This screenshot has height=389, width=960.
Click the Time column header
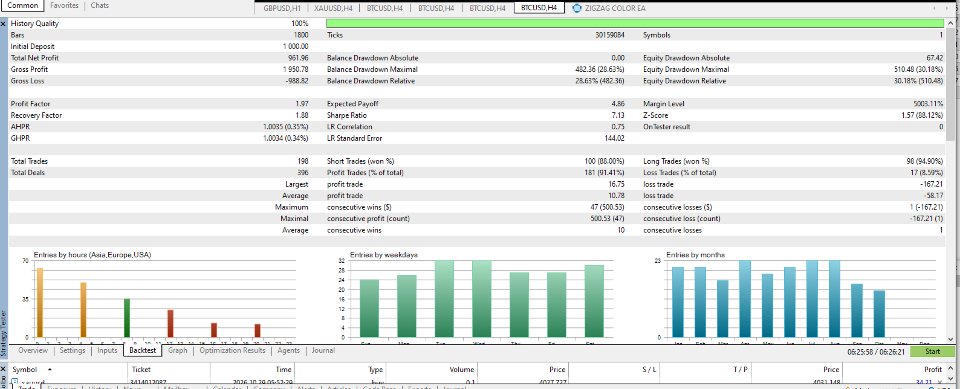click(252, 370)
